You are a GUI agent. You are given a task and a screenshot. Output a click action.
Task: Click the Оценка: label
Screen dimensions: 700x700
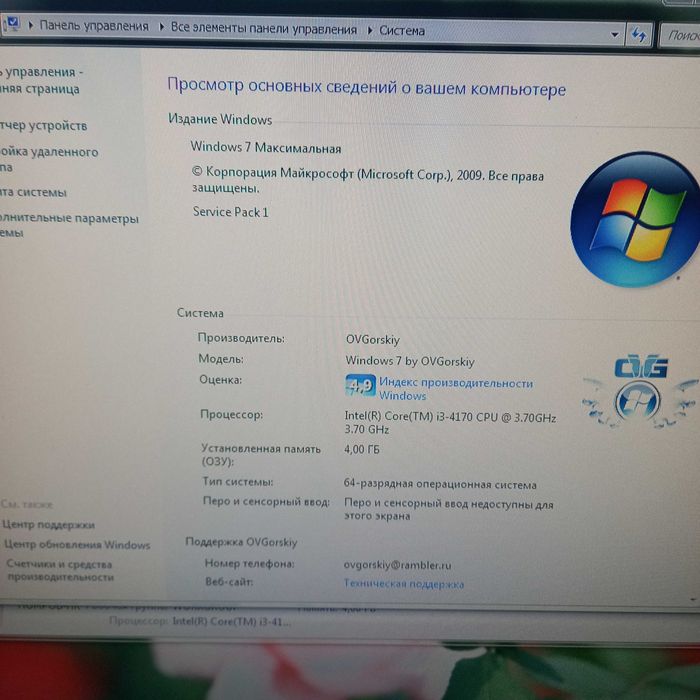(221, 379)
